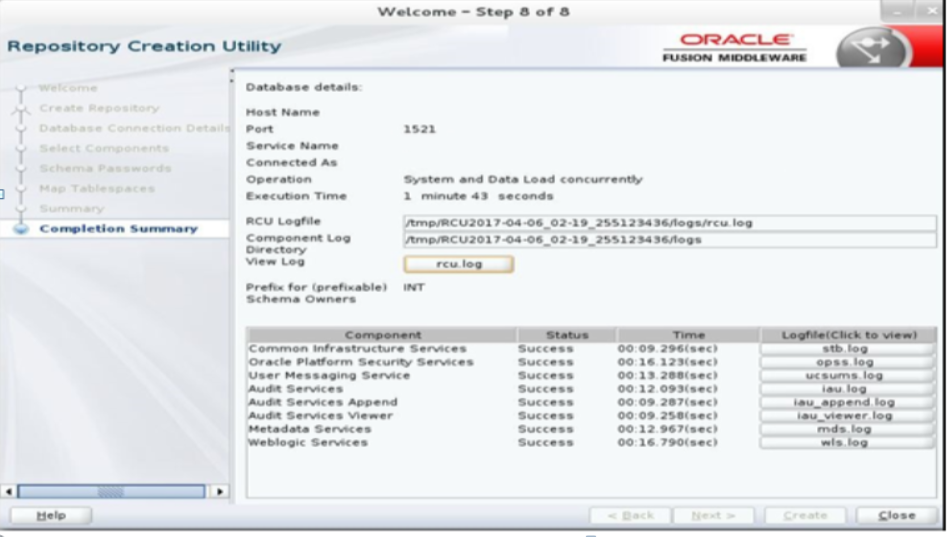Viewport: 947px width, 537px height.
Task: Select the Select Components step
Action: click(104, 148)
